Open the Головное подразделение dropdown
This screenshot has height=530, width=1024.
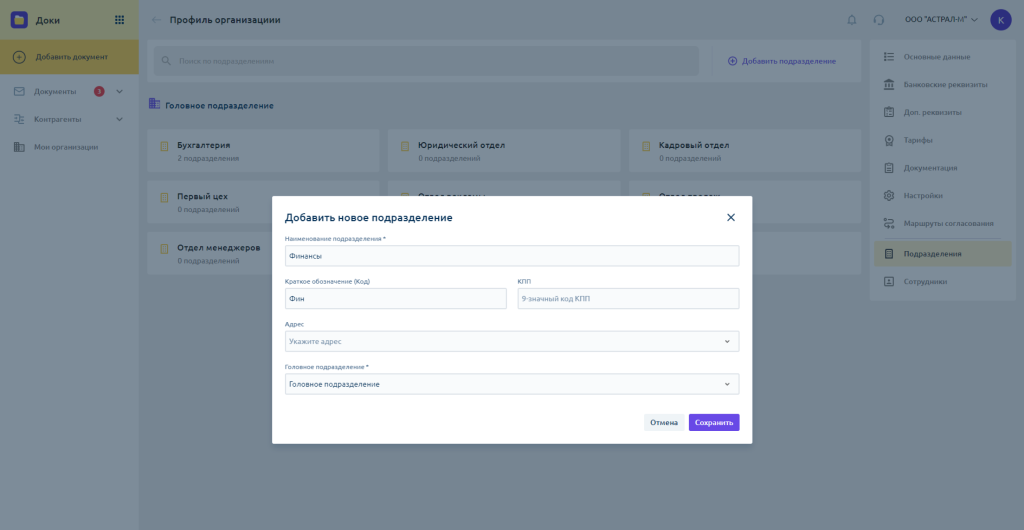pos(726,384)
